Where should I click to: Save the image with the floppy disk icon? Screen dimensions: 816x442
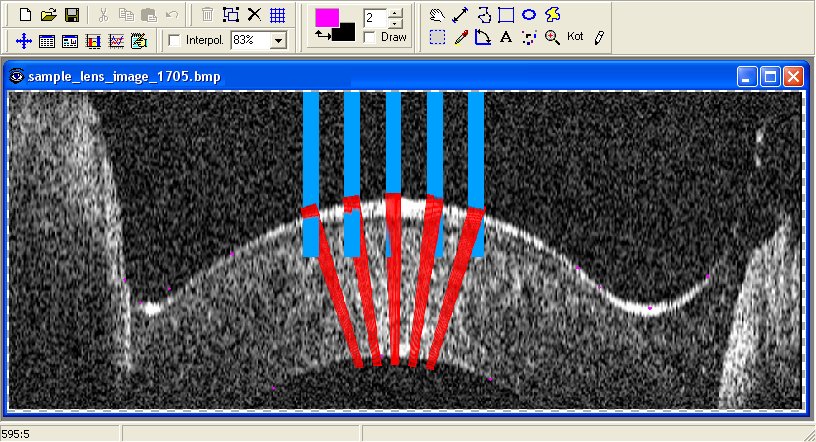[72, 15]
